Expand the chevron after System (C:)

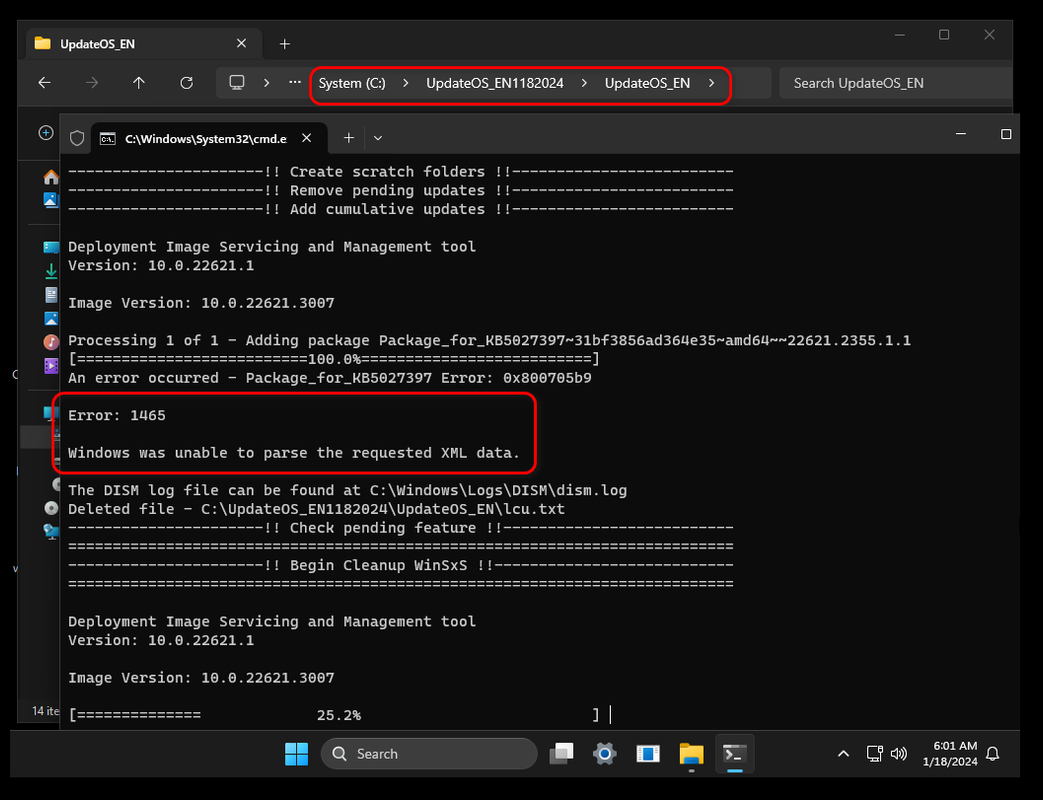406,83
